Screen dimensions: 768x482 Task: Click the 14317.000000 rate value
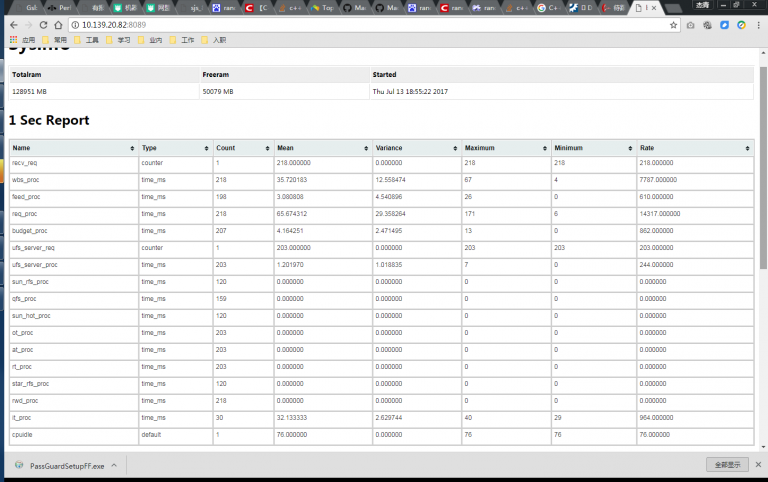[x=660, y=214]
